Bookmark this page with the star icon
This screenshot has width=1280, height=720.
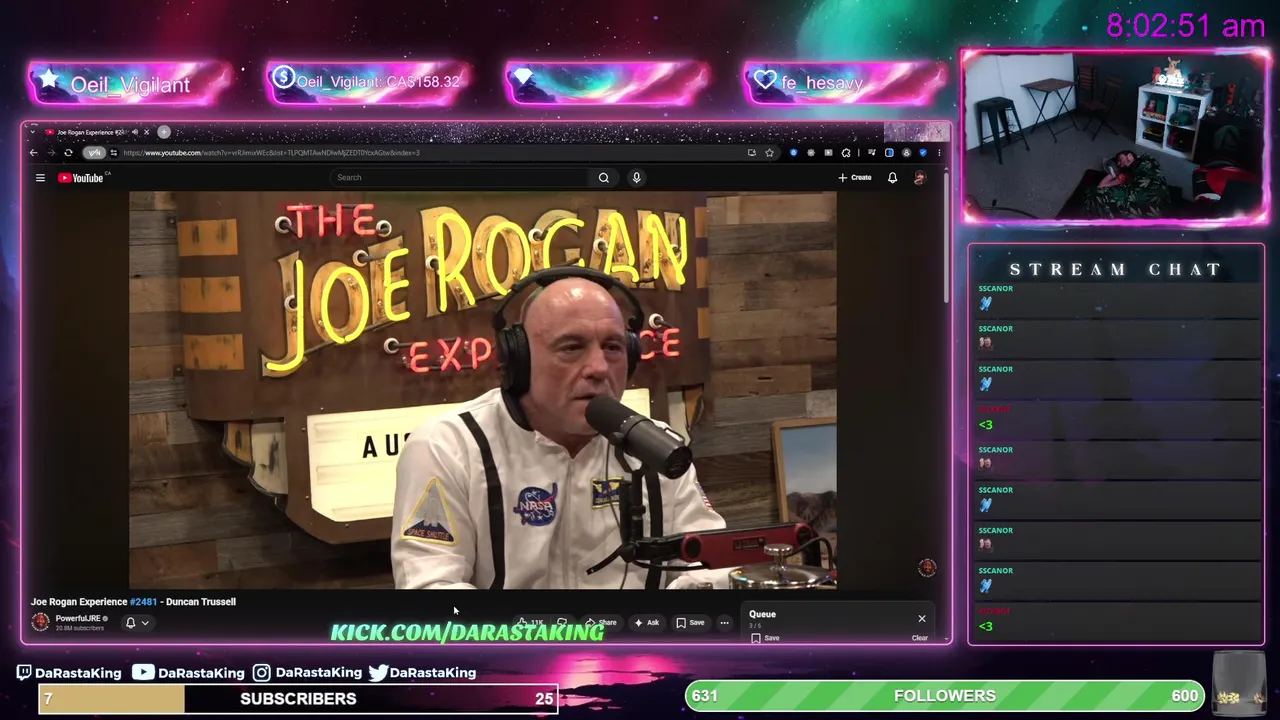769,153
